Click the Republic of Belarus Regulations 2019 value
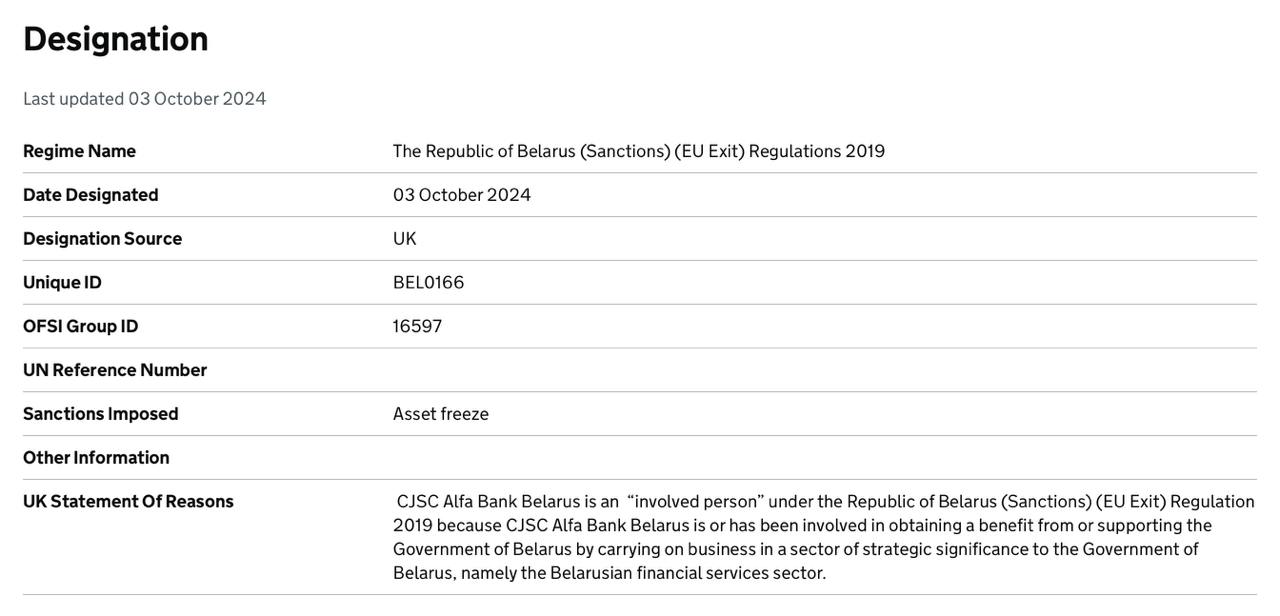The width and height of the screenshot is (1280, 616). pyautogui.click(x=638, y=151)
